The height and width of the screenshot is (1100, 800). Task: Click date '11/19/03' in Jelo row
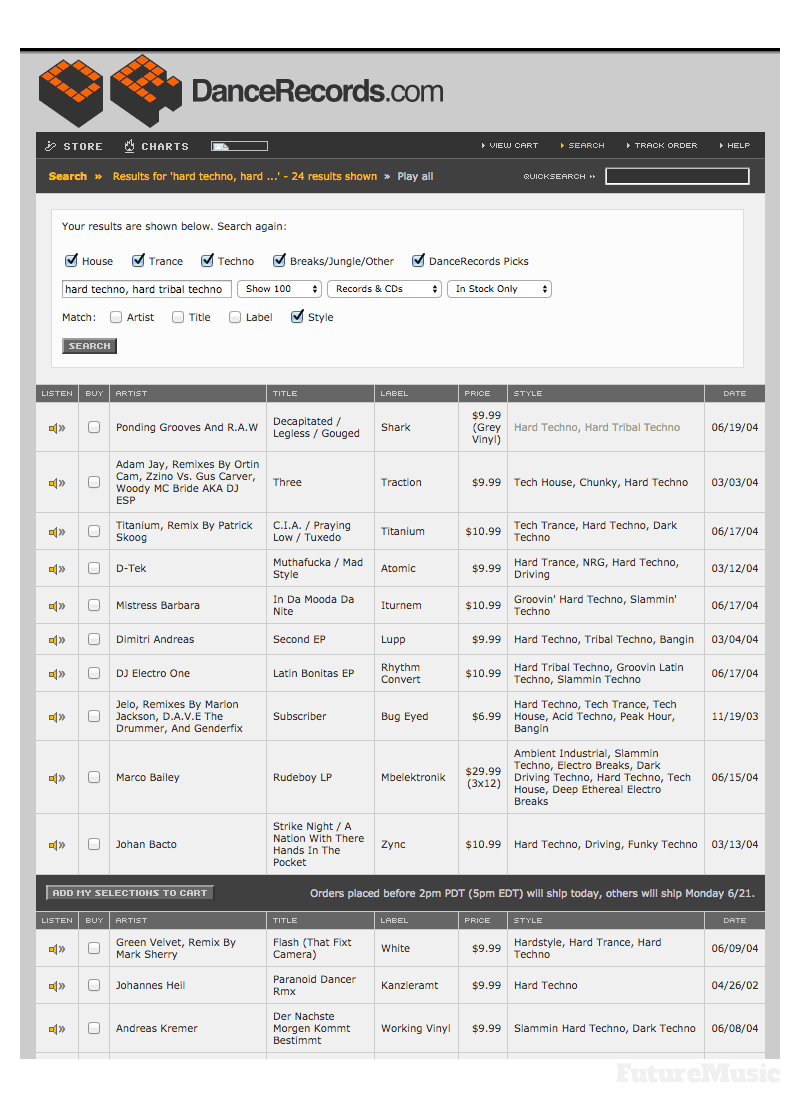click(x=735, y=717)
